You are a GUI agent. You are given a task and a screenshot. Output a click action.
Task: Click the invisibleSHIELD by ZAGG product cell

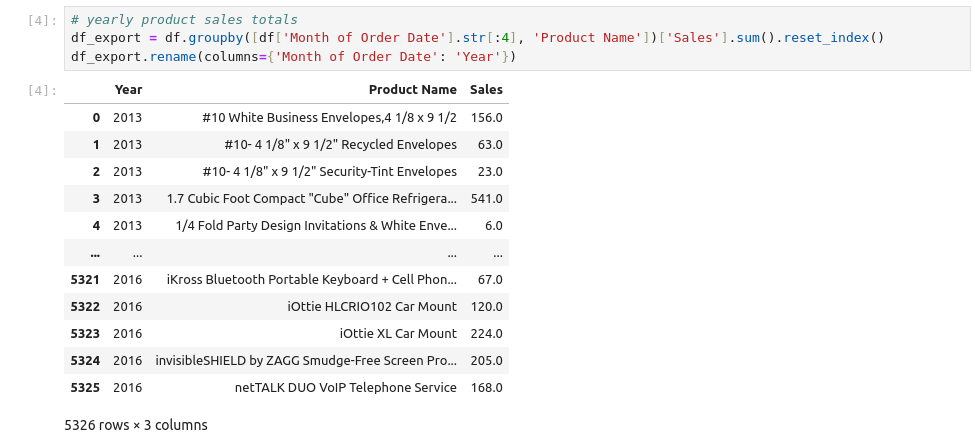pos(306,361)
